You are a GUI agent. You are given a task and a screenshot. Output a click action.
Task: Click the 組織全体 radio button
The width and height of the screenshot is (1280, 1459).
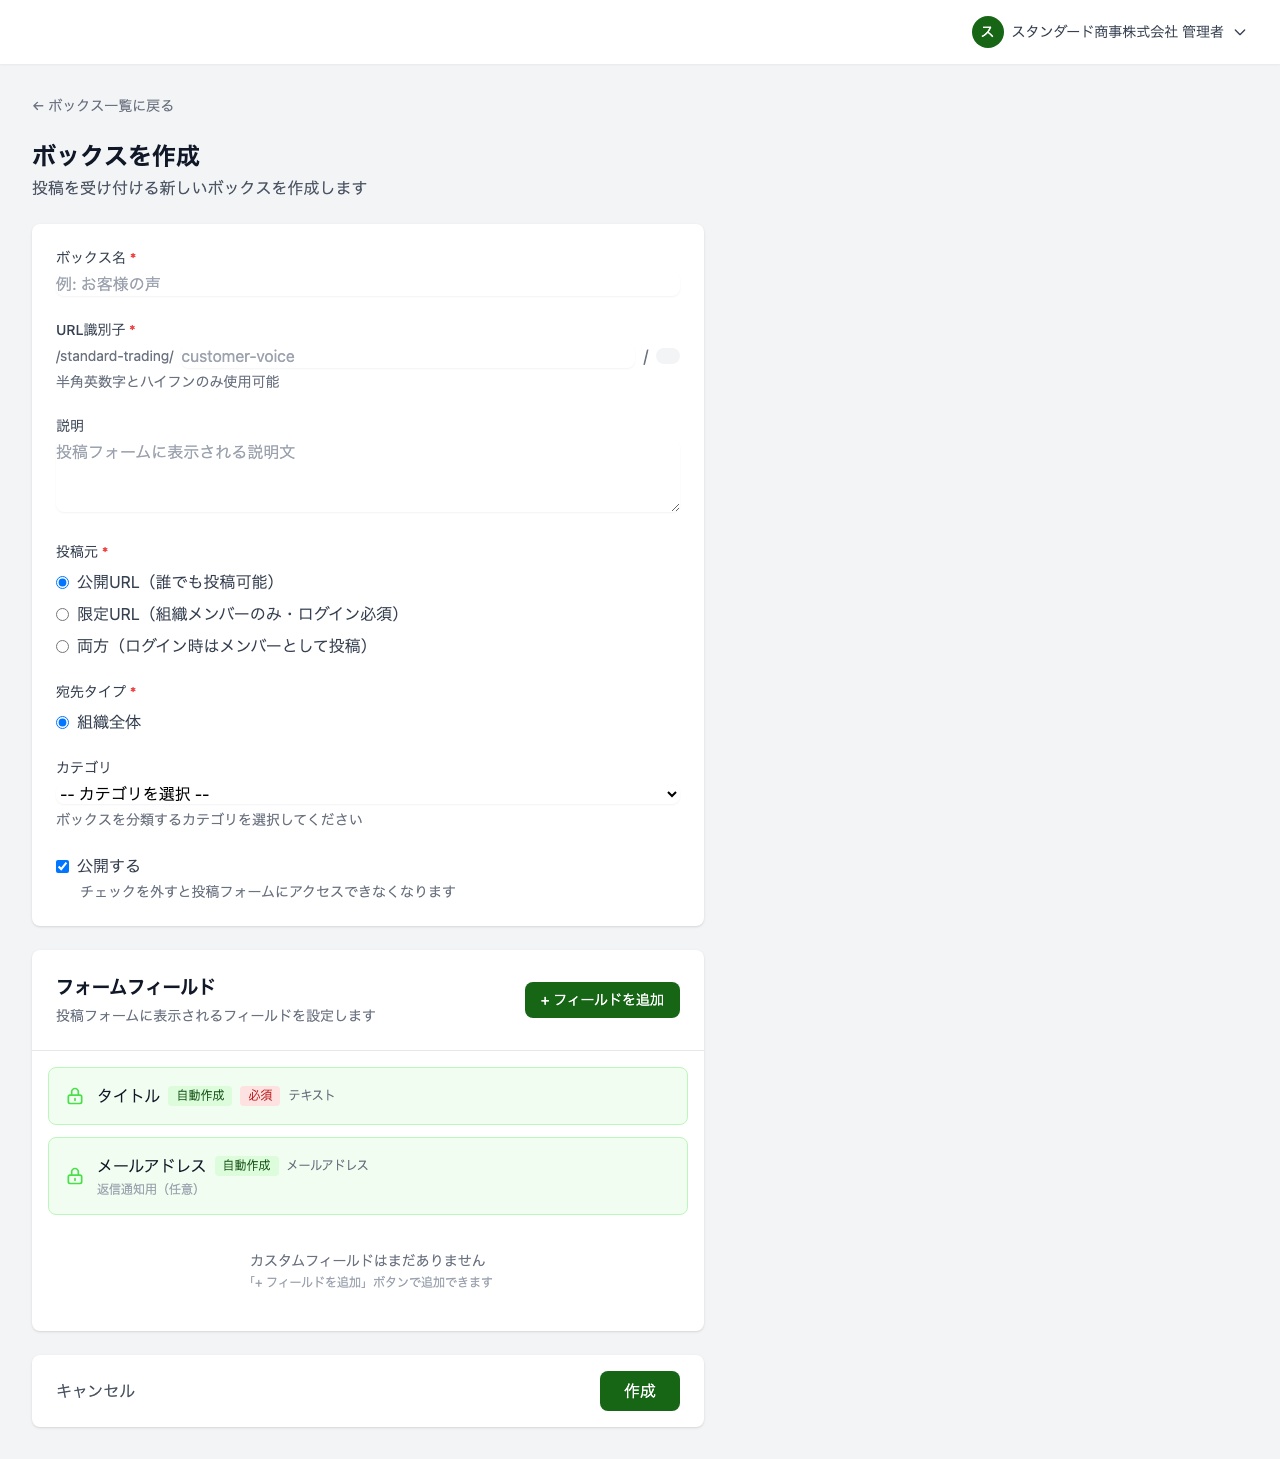click(62, 722)
